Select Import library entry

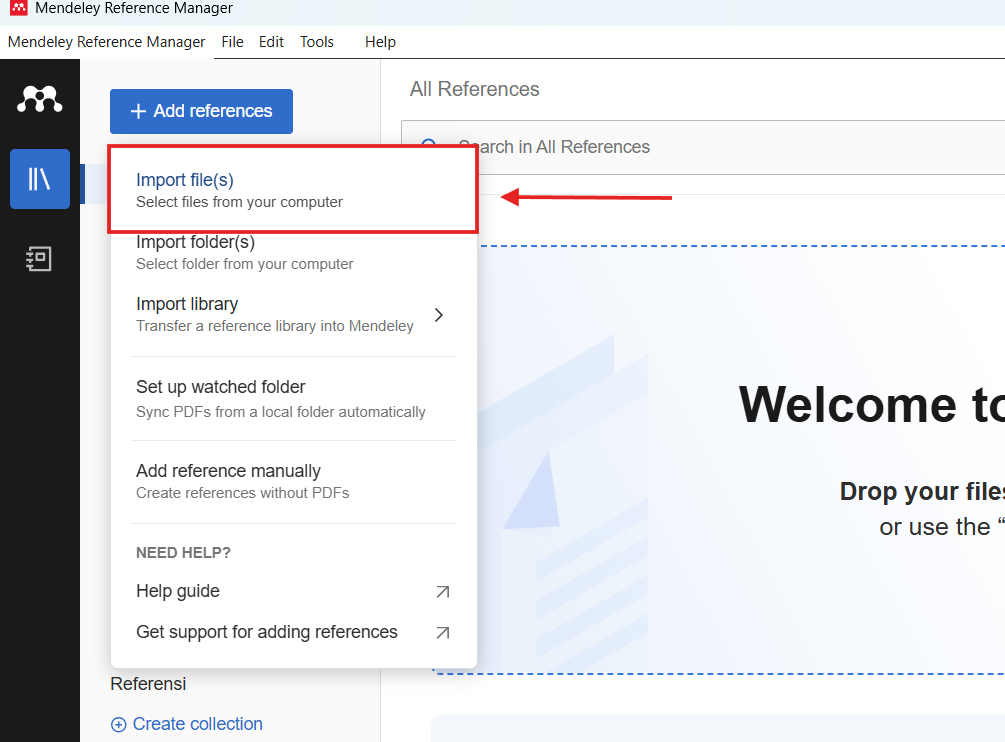click(294, 315)
